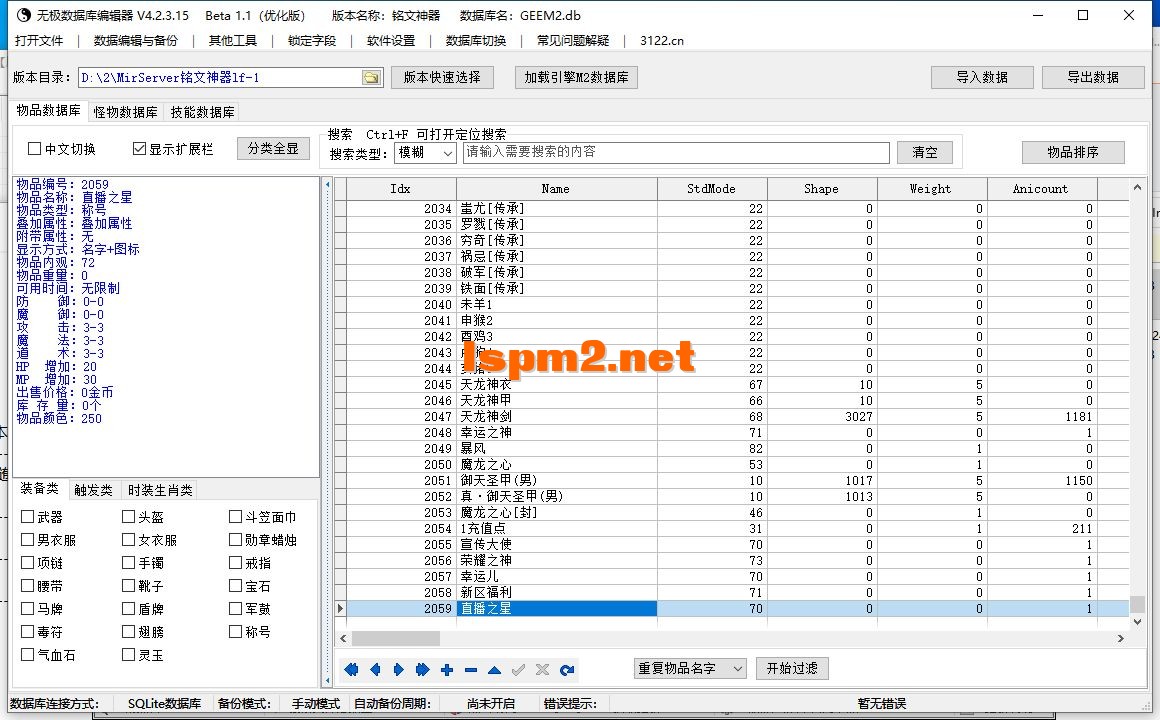Sort by StdMode column header
The height and width of the screenshot is (720, 1160).
712,189
